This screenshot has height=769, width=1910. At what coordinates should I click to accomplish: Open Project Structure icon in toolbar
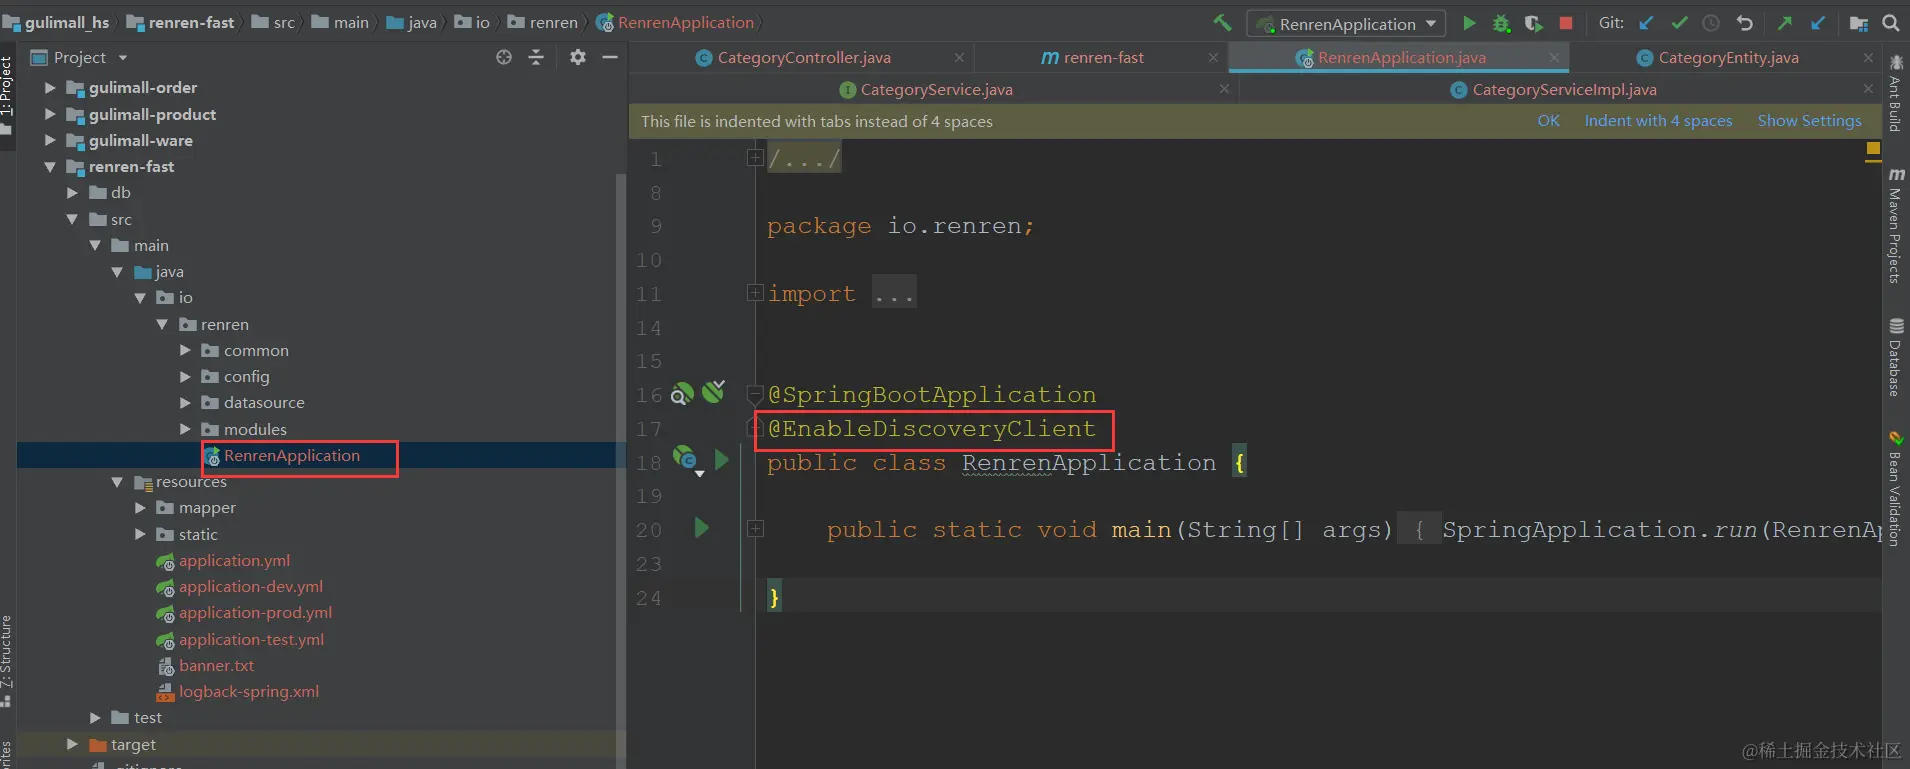point(1859,23)
